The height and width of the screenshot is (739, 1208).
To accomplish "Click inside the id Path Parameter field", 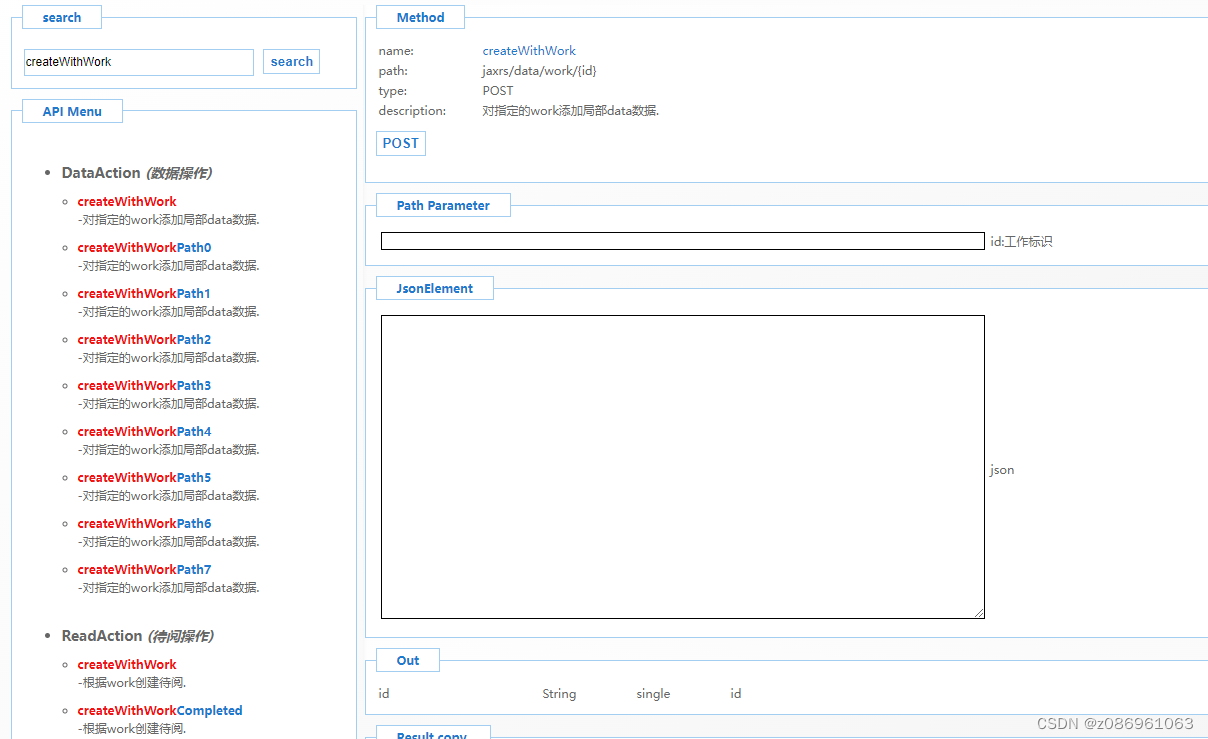I will click(682, 240).
